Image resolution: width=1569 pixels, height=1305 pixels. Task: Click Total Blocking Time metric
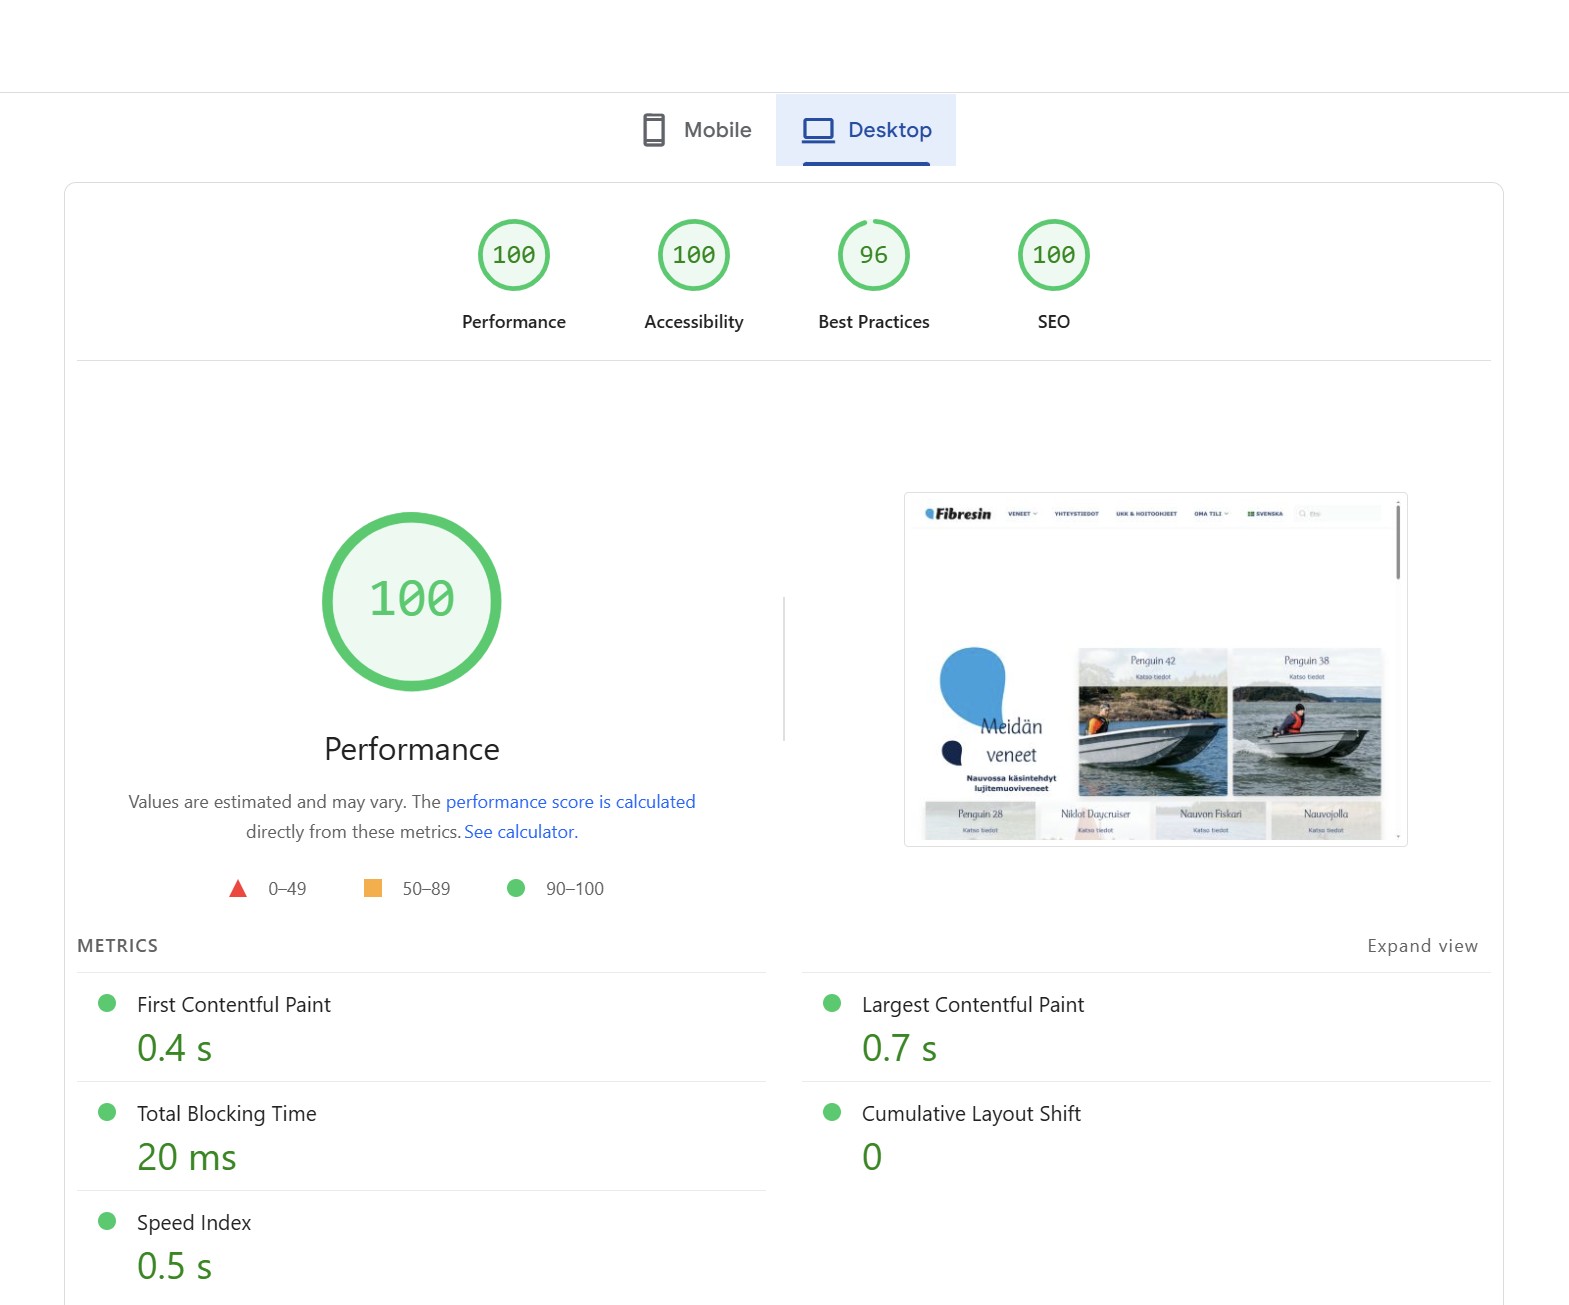226,1114
